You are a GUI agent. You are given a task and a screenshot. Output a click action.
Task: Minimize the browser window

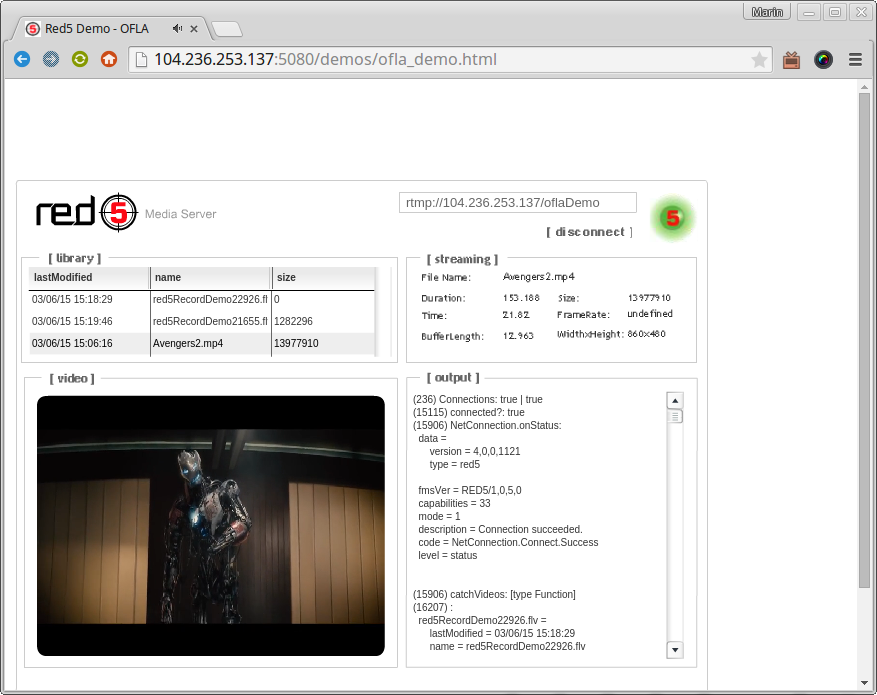[808, 12]
